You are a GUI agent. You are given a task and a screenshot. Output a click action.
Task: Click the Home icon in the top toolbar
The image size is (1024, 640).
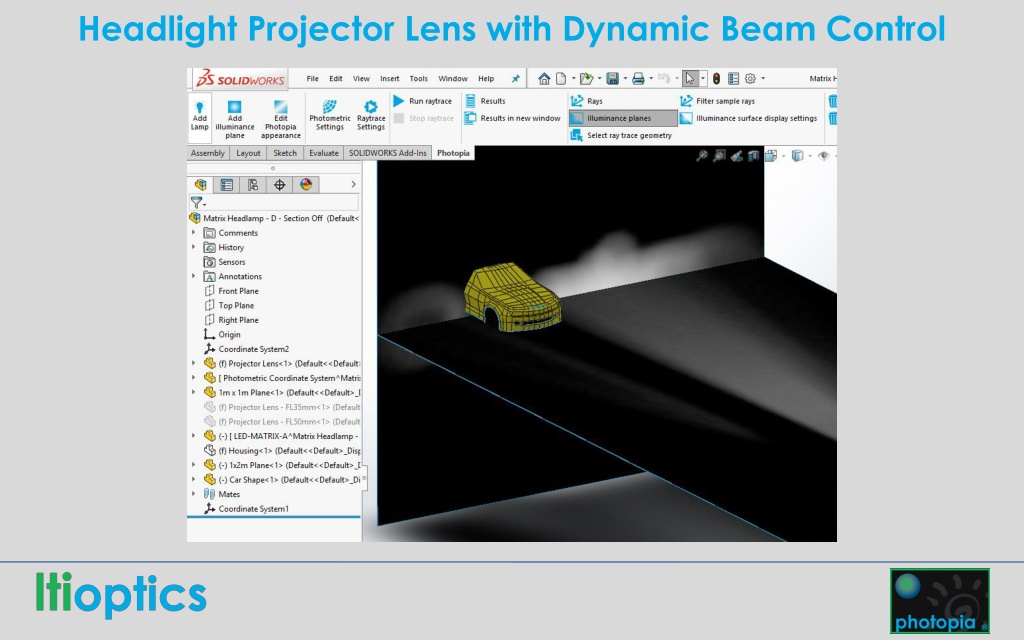point(544,79)
